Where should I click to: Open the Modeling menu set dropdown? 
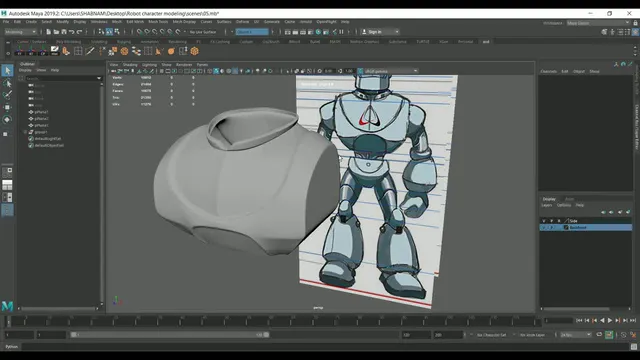[x=21, y=32]
